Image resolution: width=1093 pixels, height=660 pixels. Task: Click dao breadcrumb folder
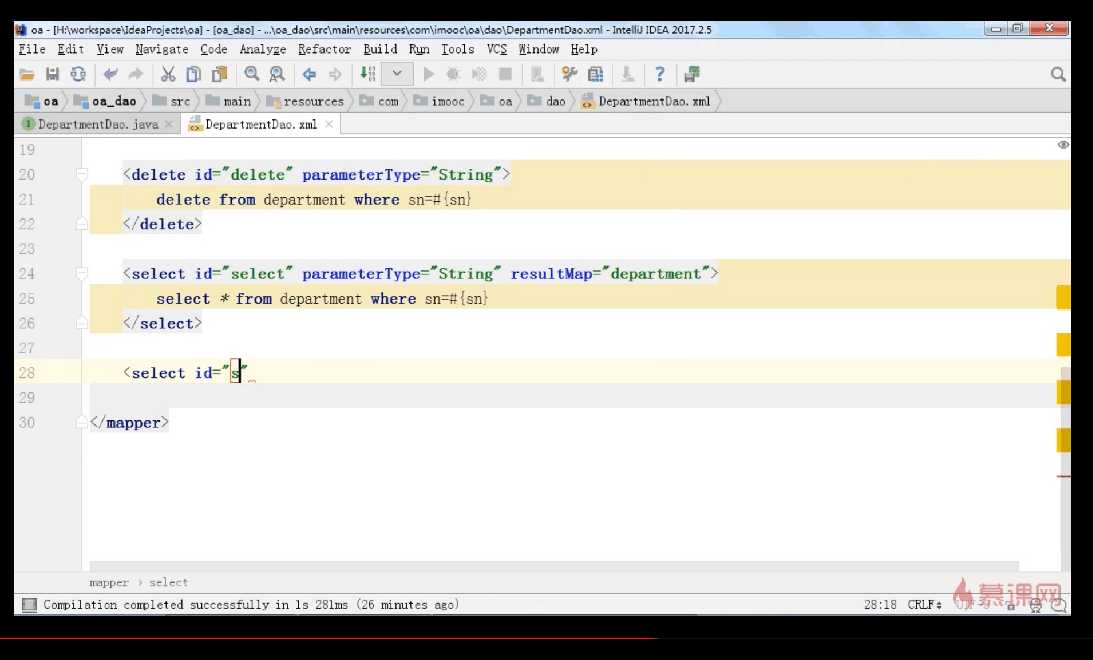546,101
